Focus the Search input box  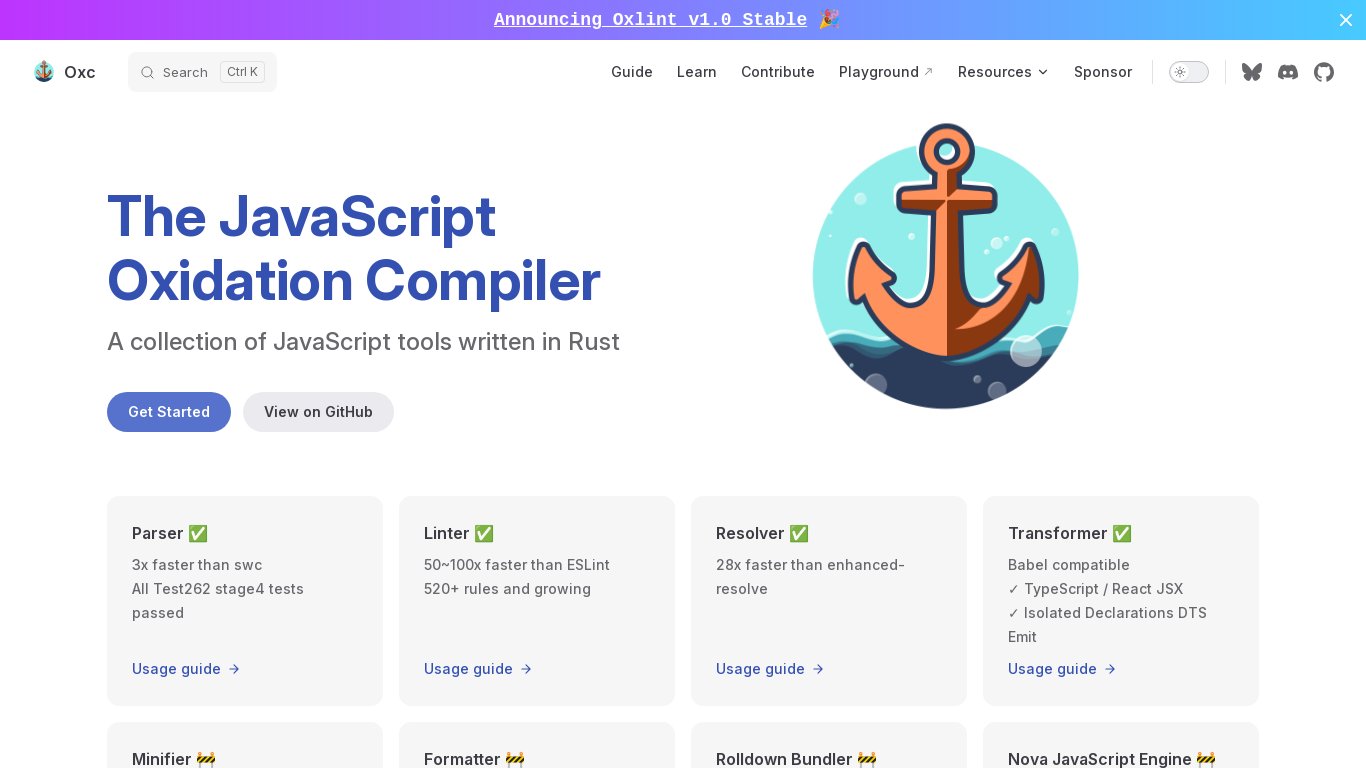pyautogui.click(x=202, y=72)
